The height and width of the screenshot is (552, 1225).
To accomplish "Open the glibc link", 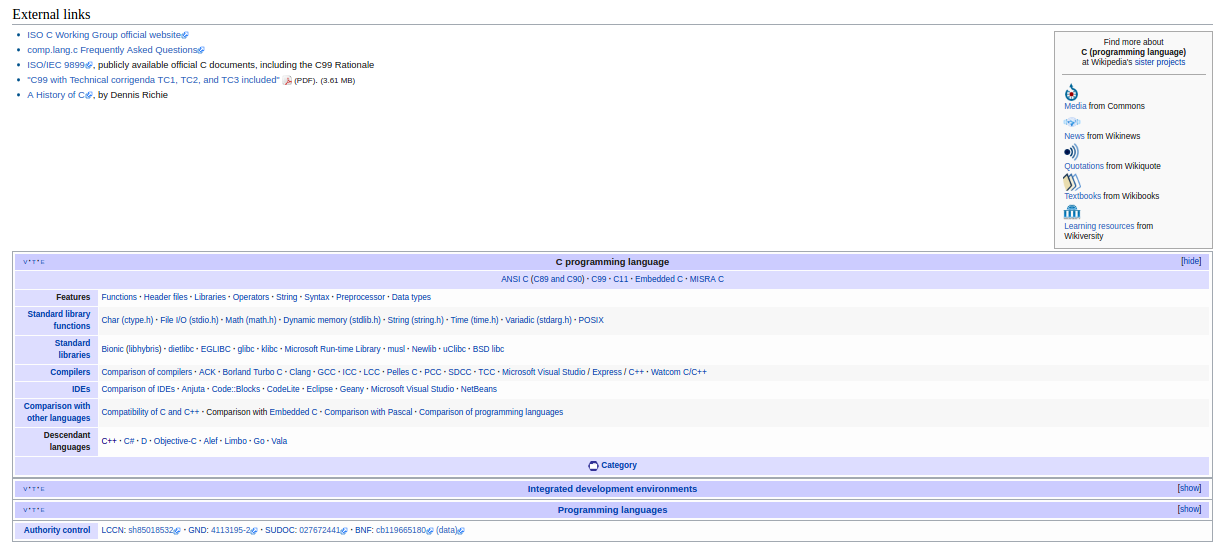I will coord(245,349).
